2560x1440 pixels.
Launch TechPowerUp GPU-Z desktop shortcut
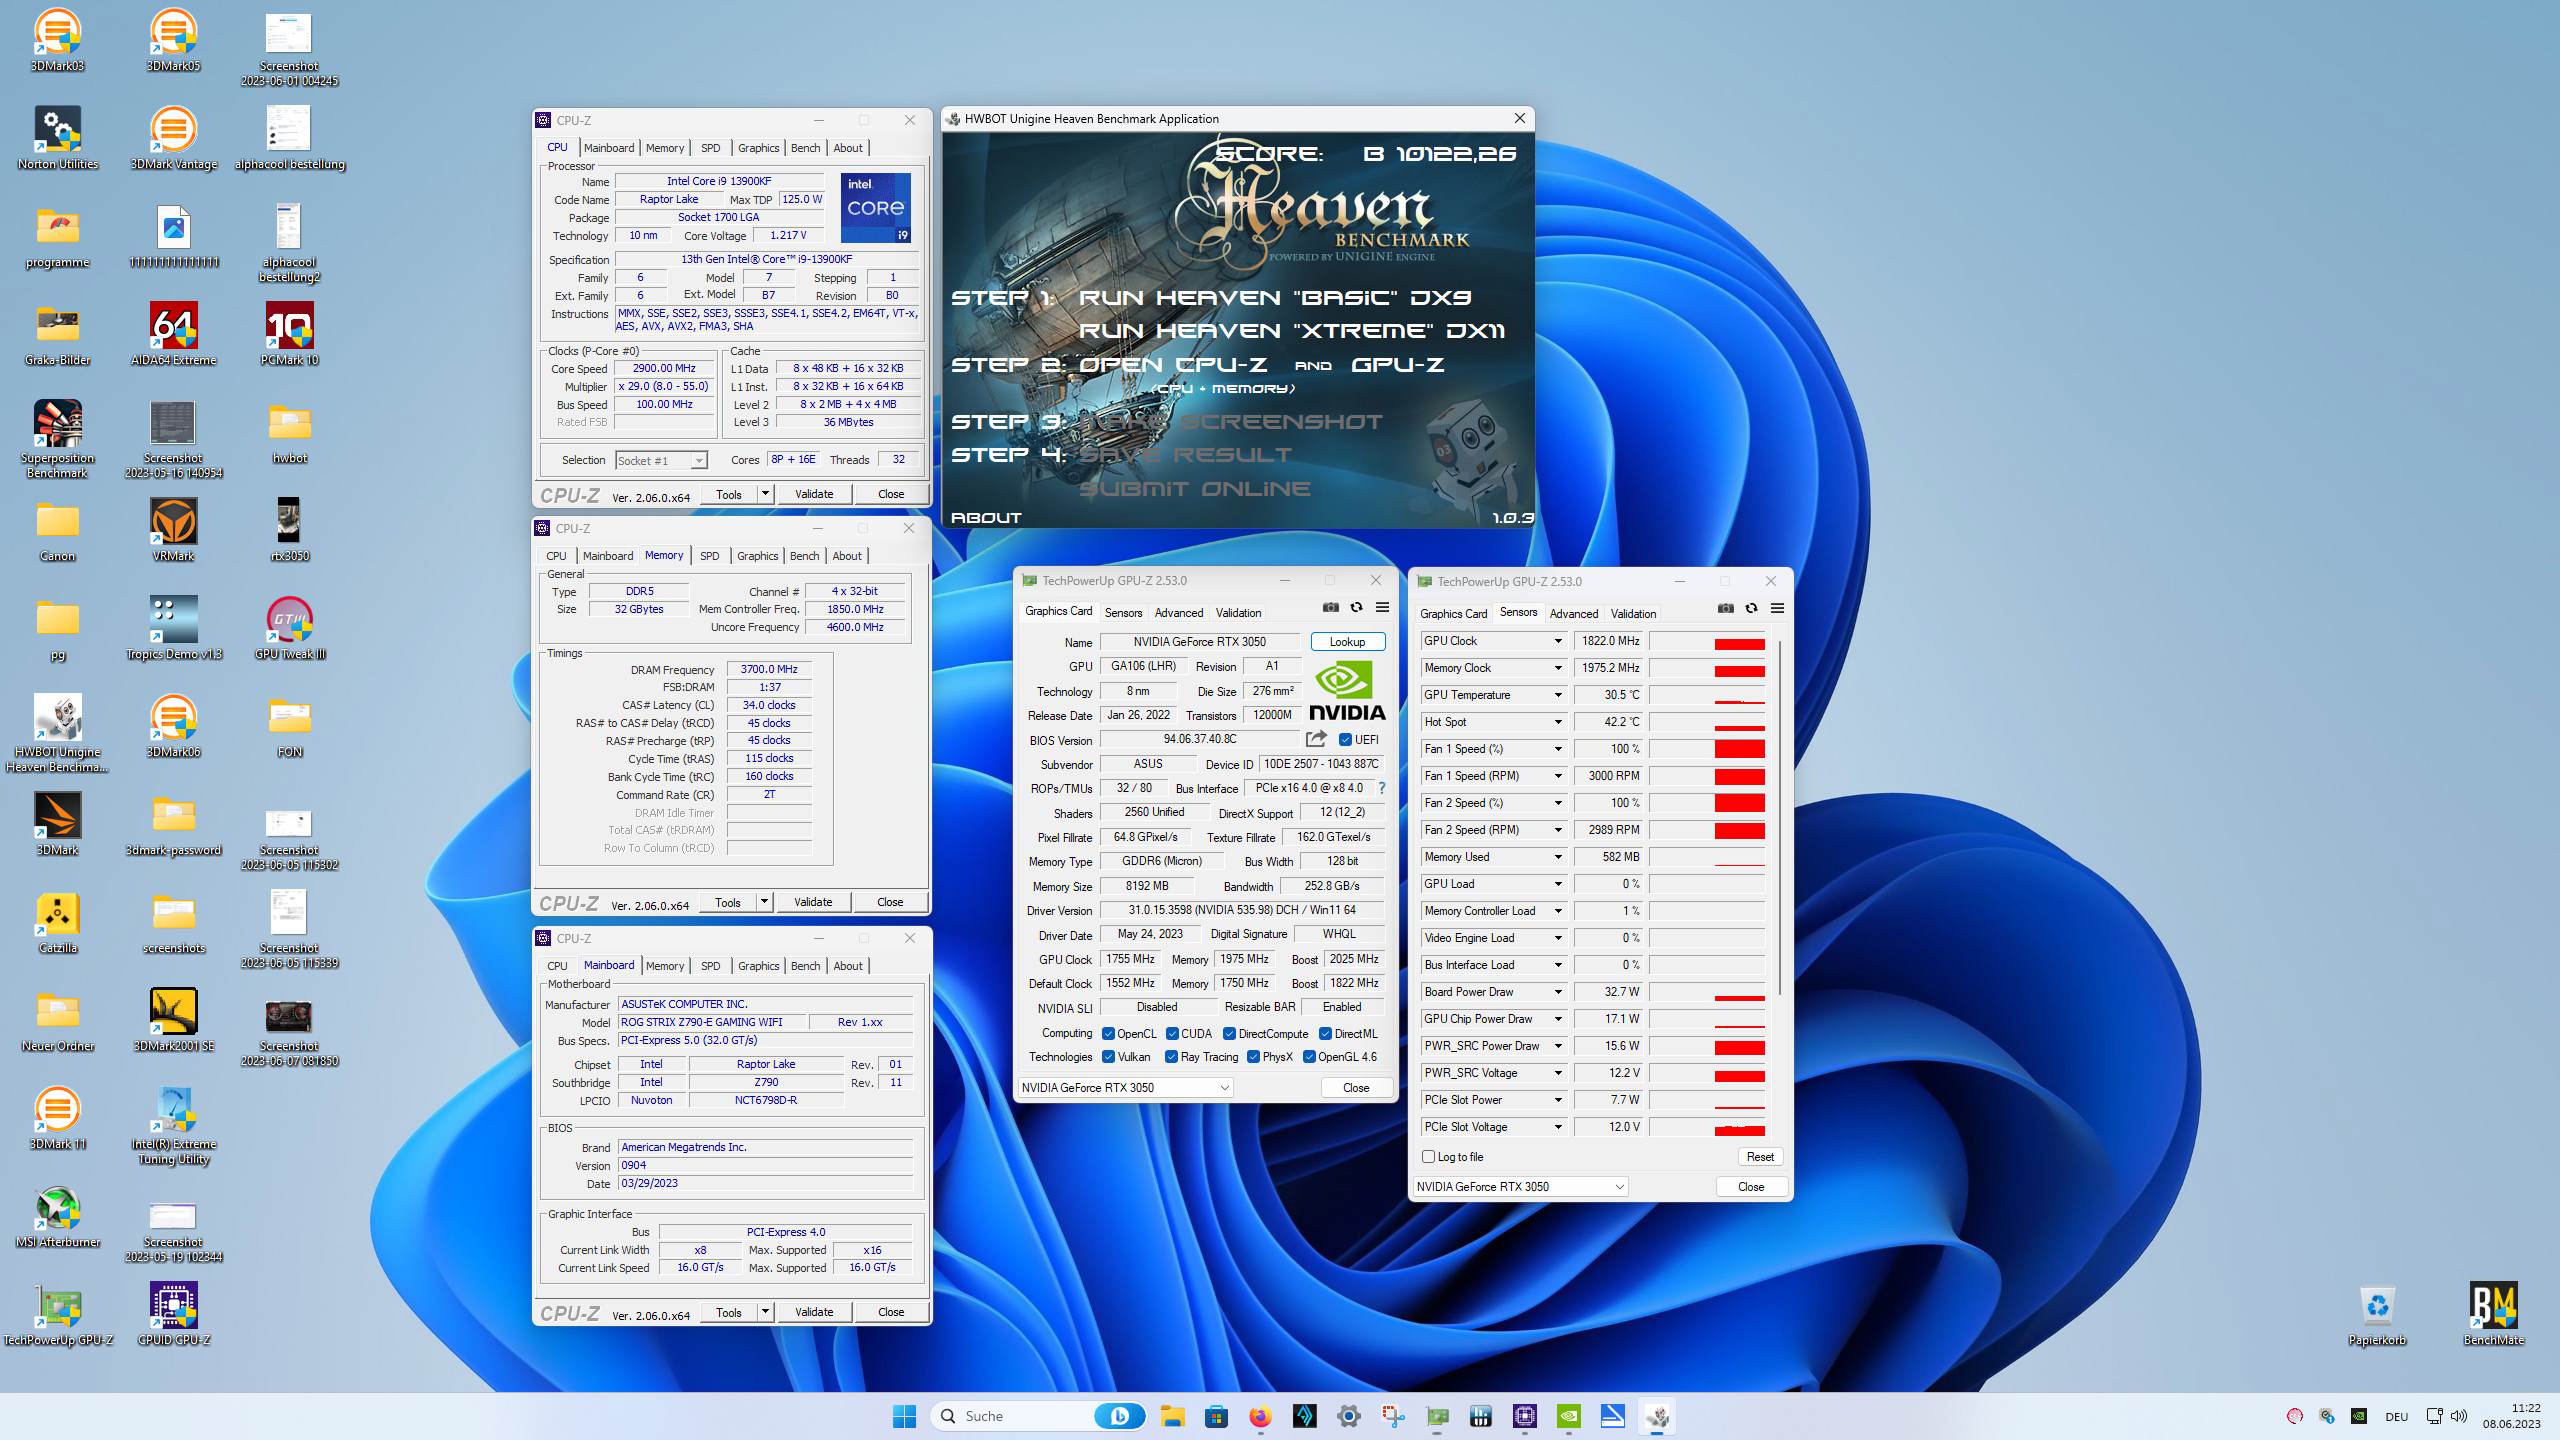coord(57,1314)
